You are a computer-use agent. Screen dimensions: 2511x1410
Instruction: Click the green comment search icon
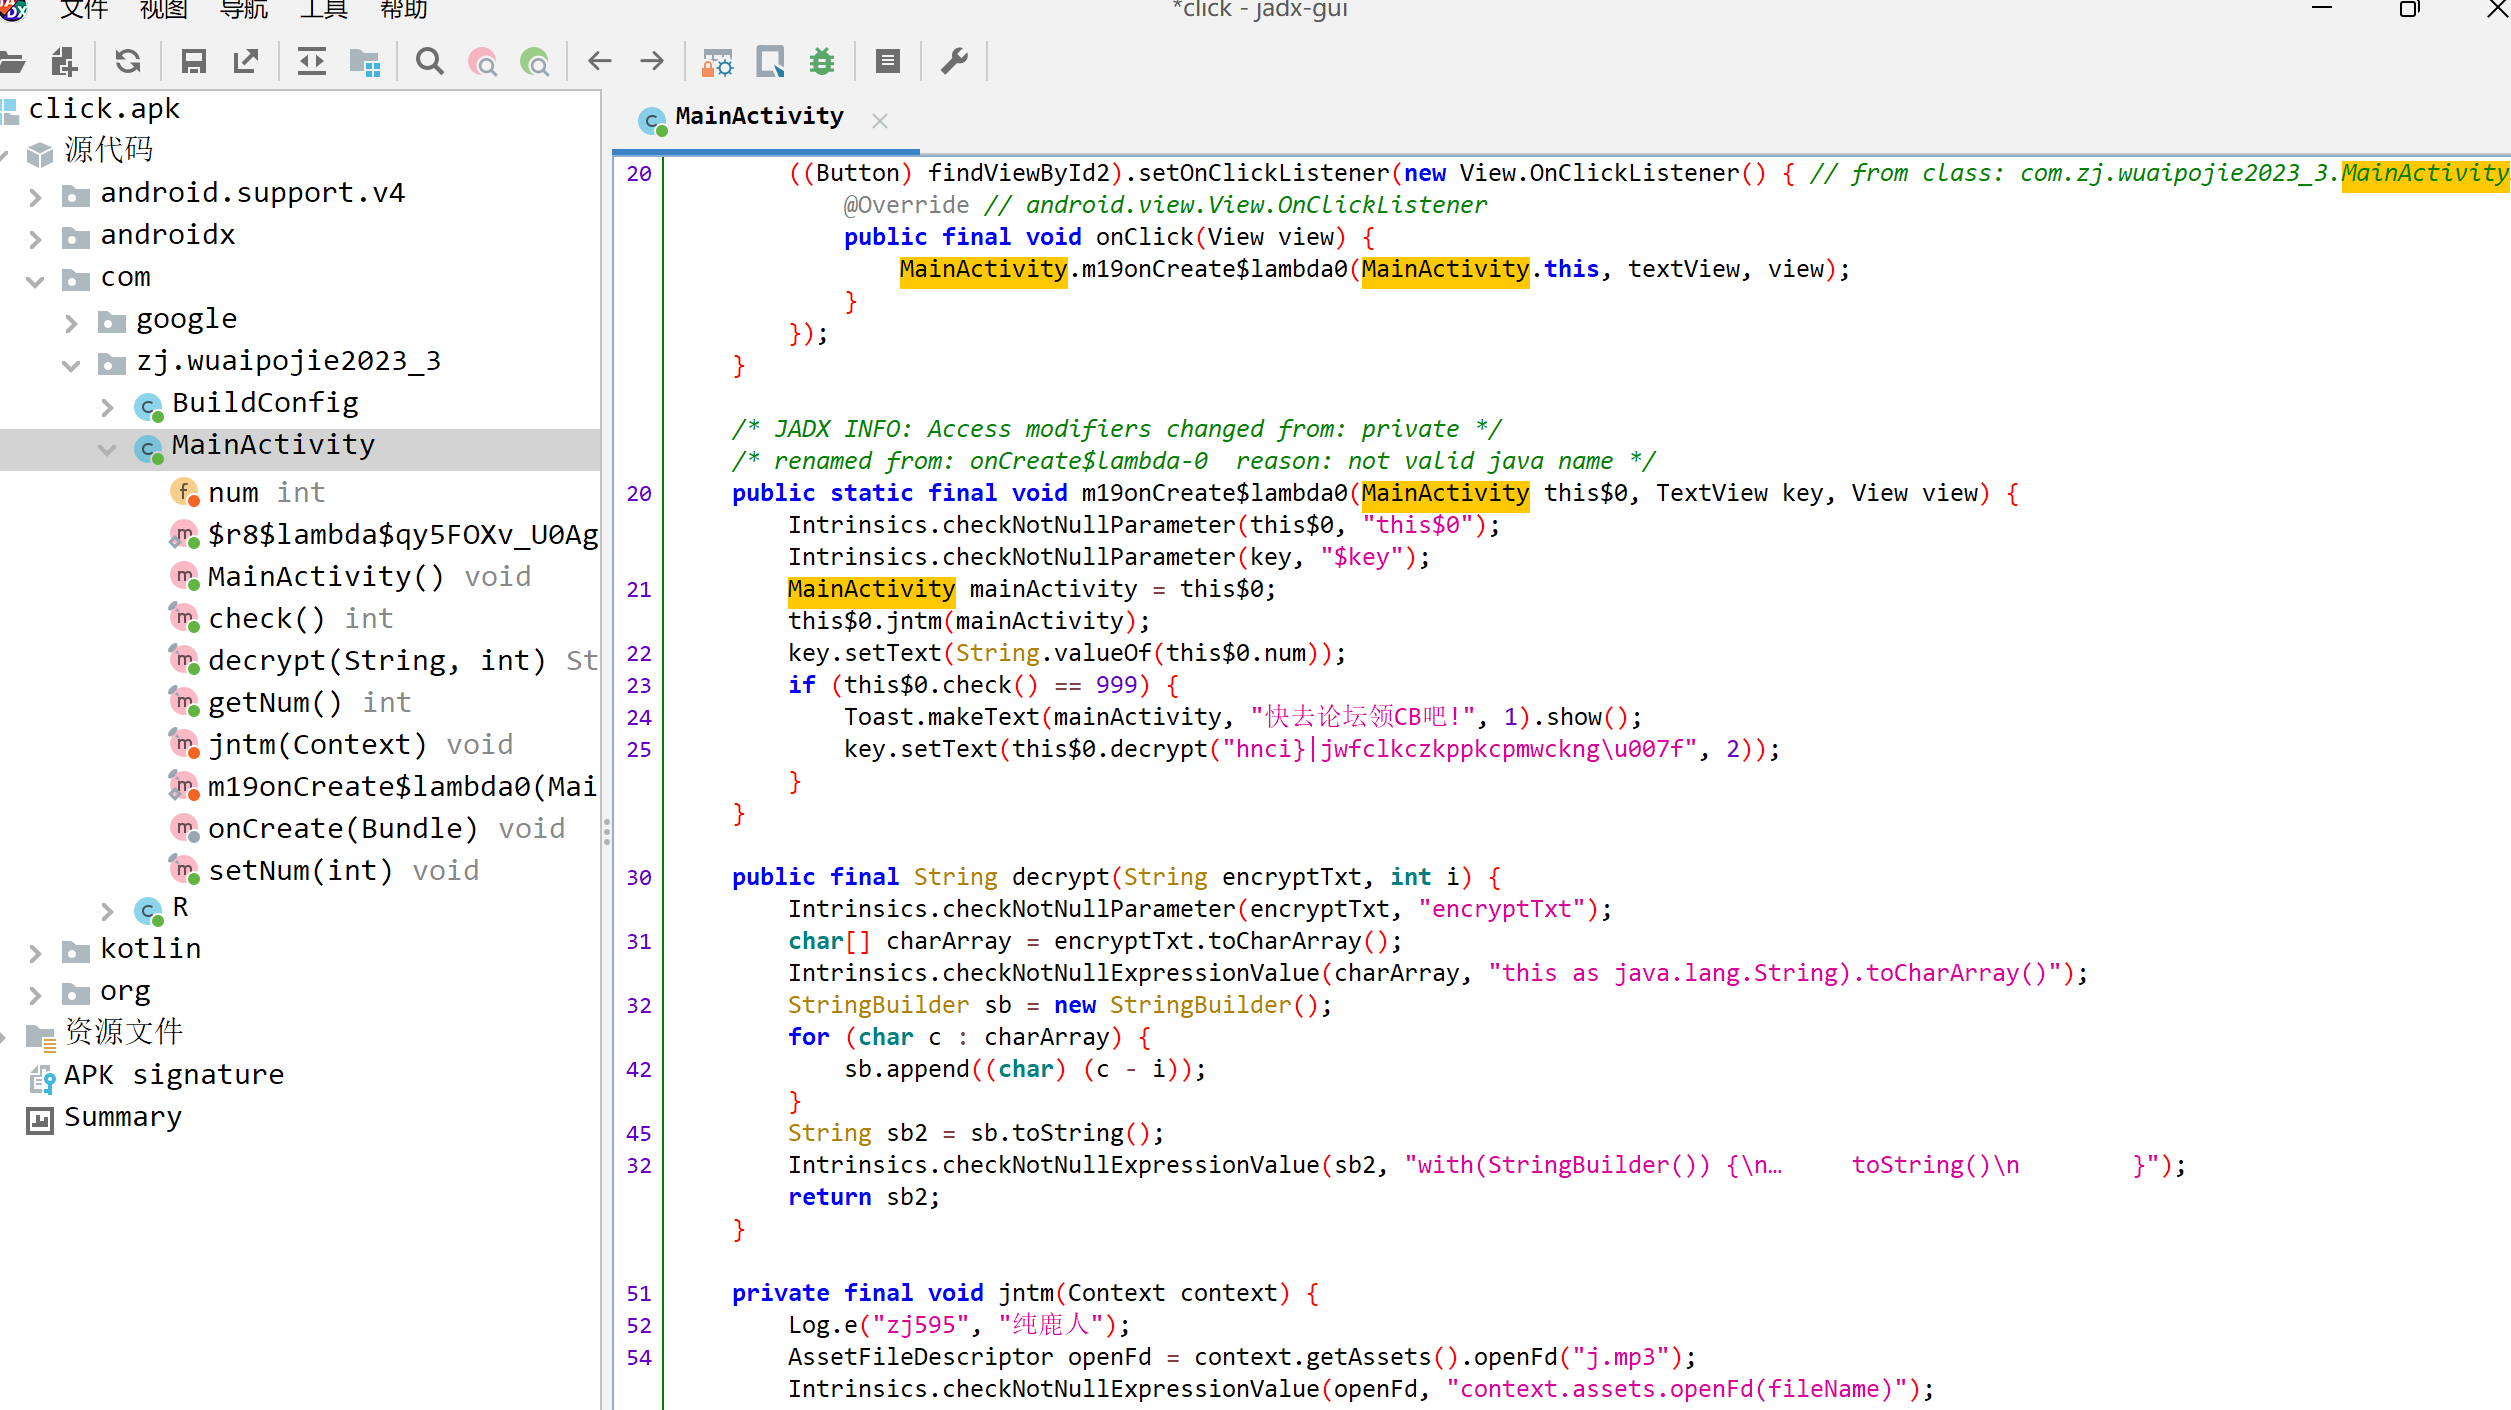(x=535, y=62)
